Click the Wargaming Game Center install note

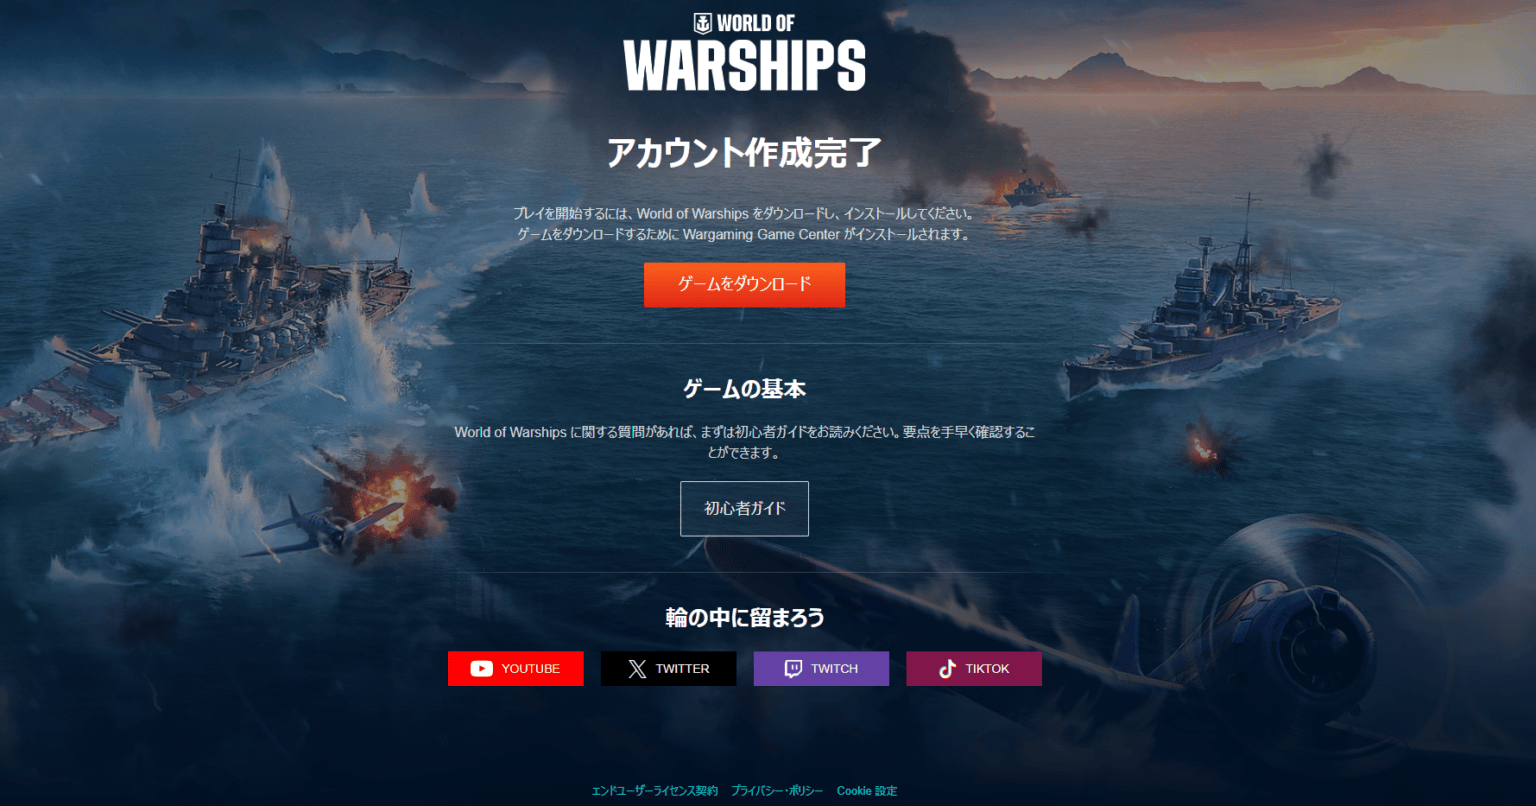(x=744, y=234)
